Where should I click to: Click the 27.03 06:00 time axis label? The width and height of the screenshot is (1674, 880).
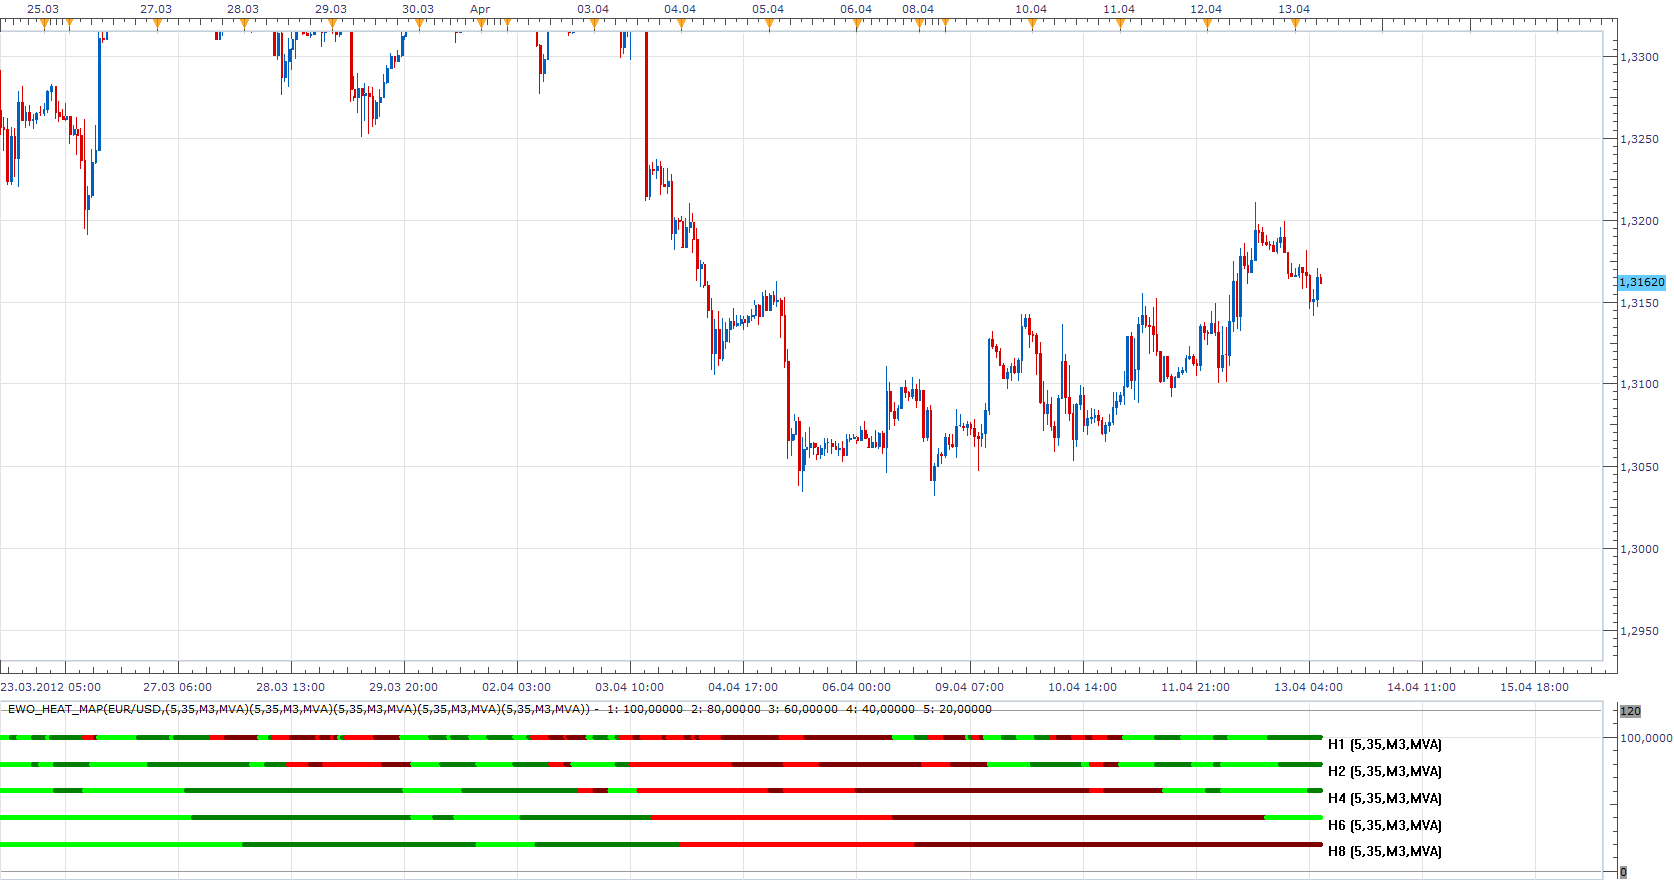click(x=177, y=687)
